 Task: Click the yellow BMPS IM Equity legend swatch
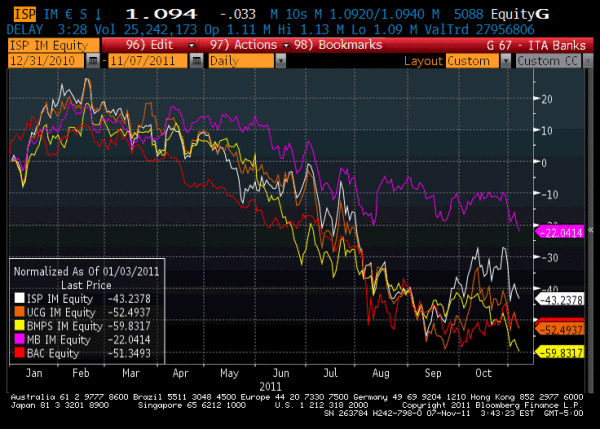coord(20,325)
